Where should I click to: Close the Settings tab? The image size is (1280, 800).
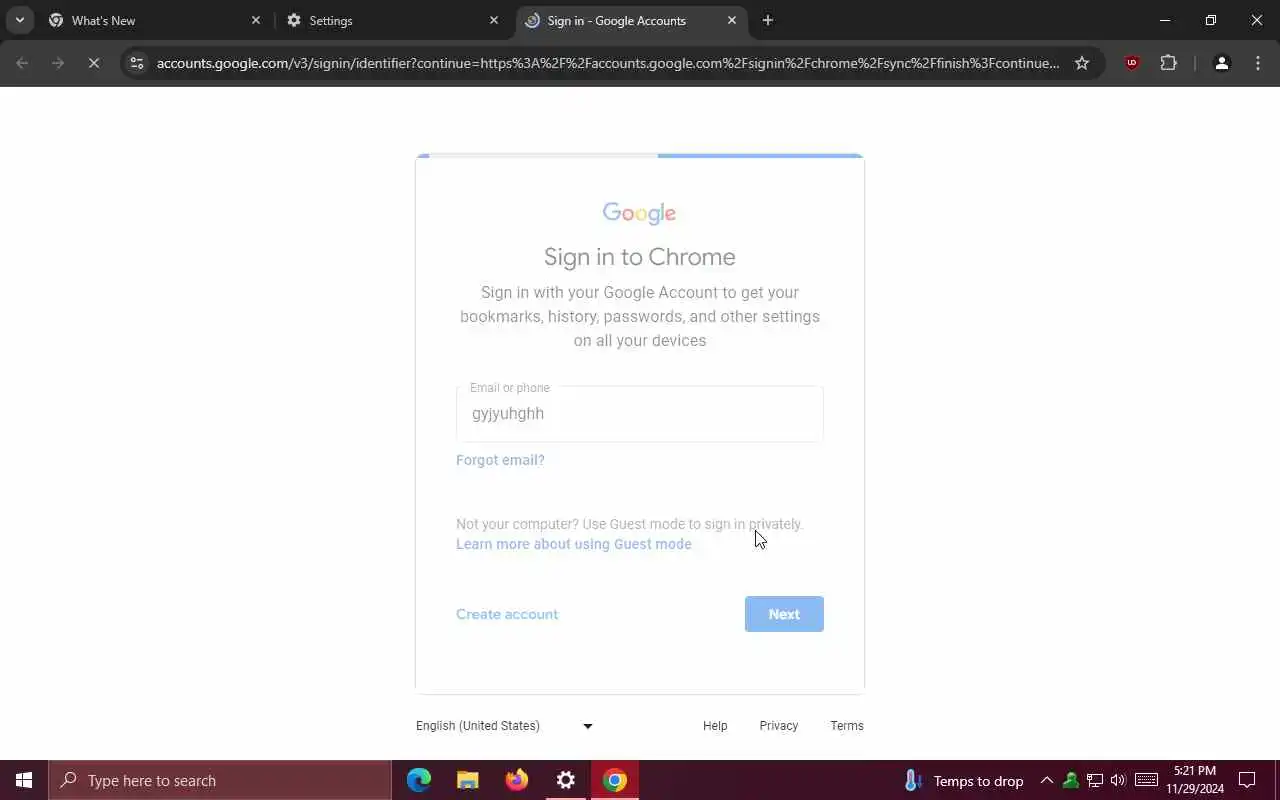[x=493, y=20]
